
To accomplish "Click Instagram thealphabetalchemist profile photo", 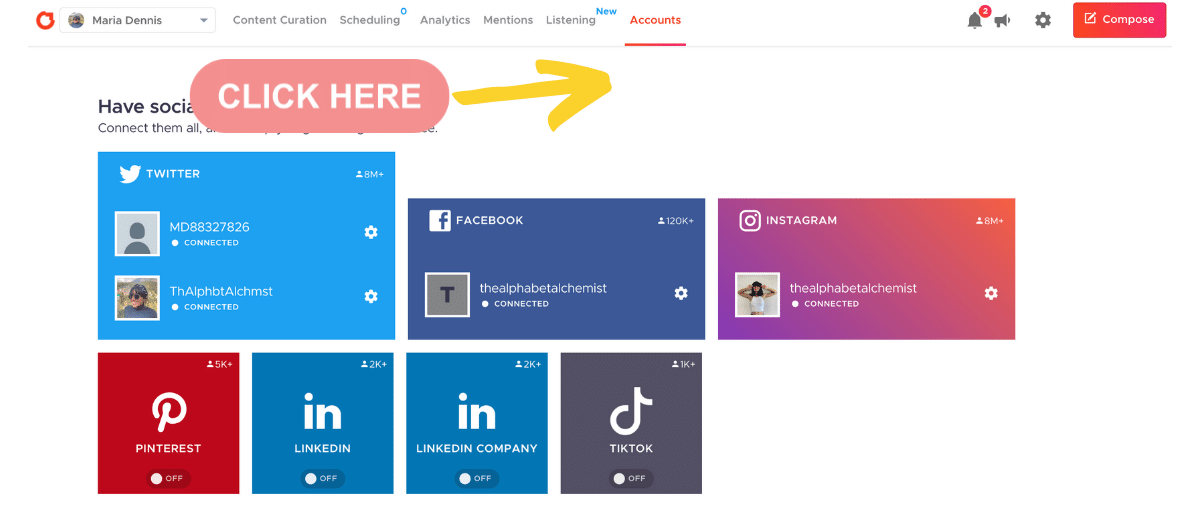I will pyautogui.click(x=757, y=295).
